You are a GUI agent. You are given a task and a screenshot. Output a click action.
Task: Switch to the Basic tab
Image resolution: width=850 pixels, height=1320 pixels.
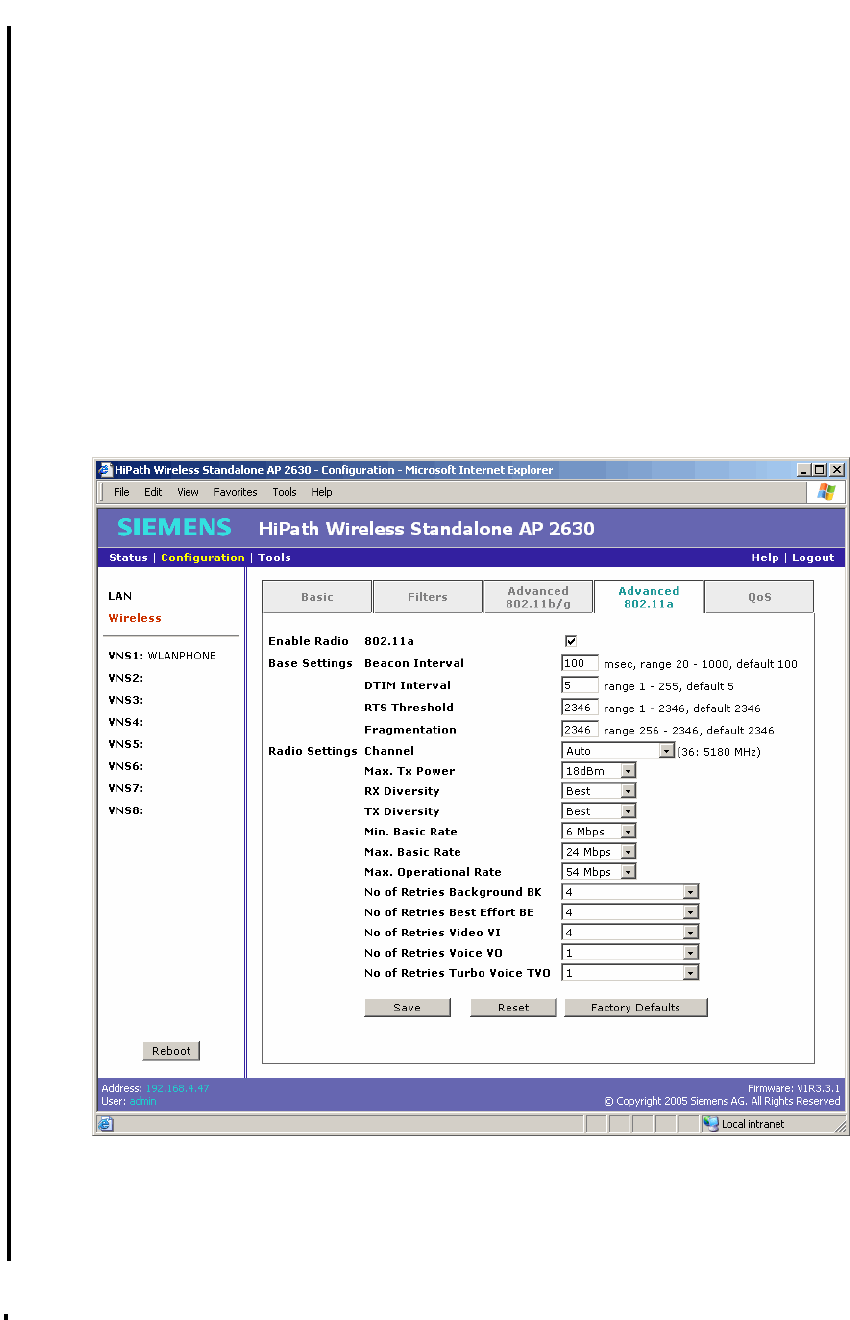pos(317,597)
